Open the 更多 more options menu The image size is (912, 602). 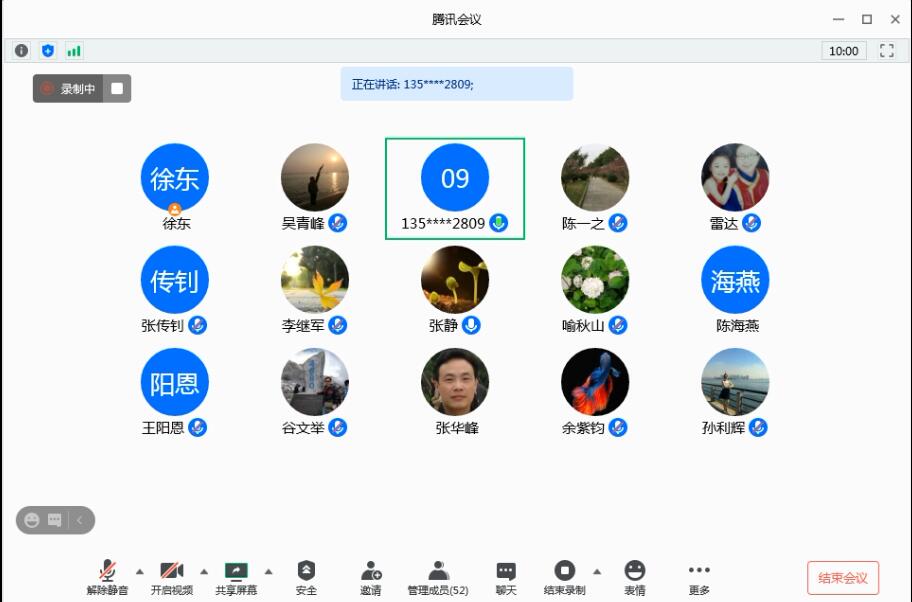point(699,577)
